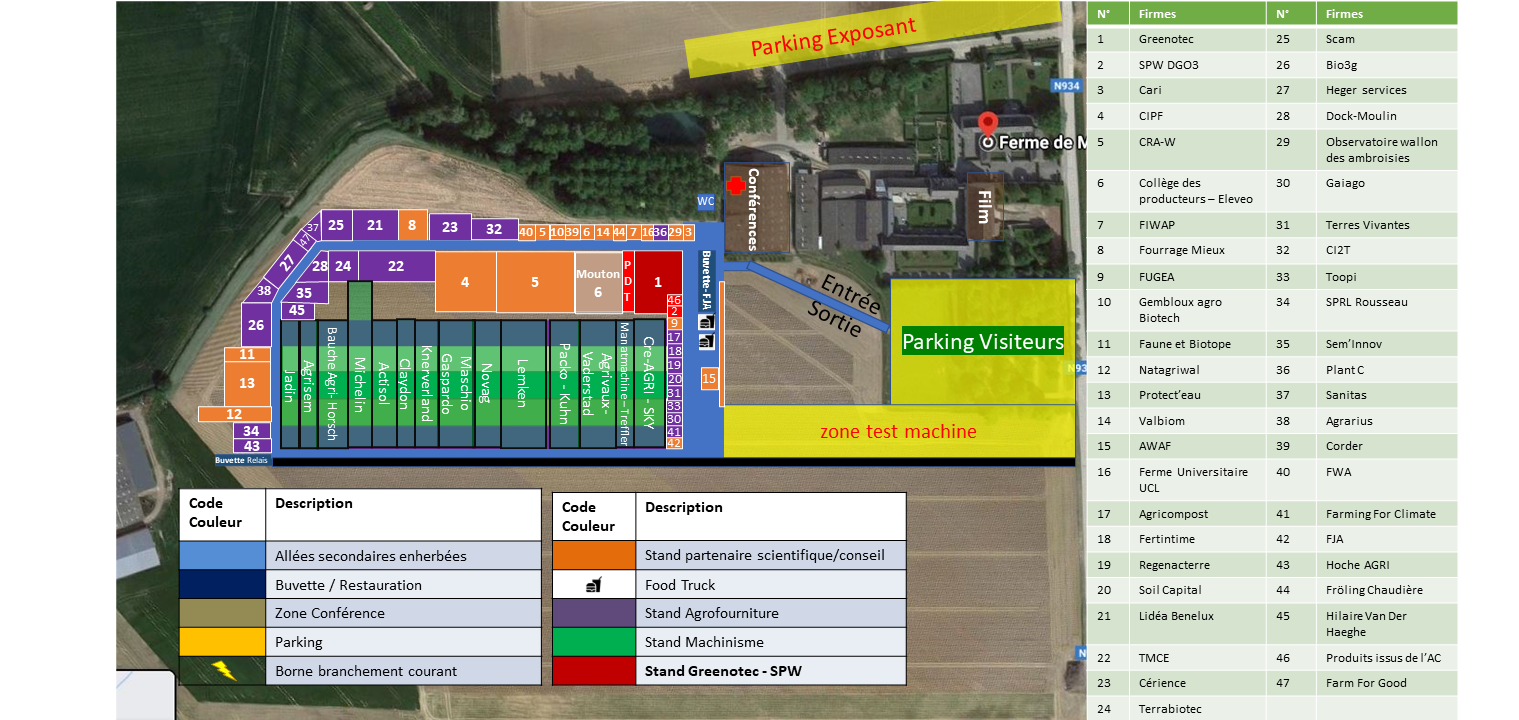
Task: Select purple stand 22
Action: coord(396,266)
